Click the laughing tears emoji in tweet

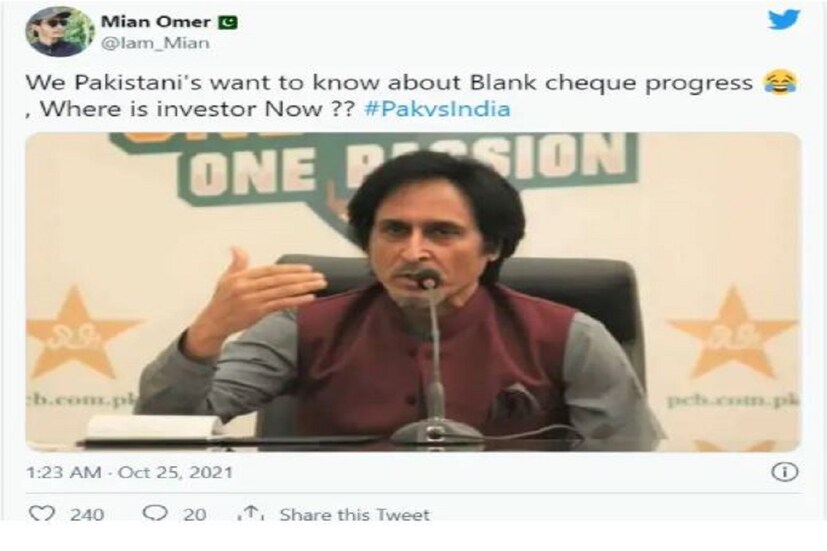781,83
